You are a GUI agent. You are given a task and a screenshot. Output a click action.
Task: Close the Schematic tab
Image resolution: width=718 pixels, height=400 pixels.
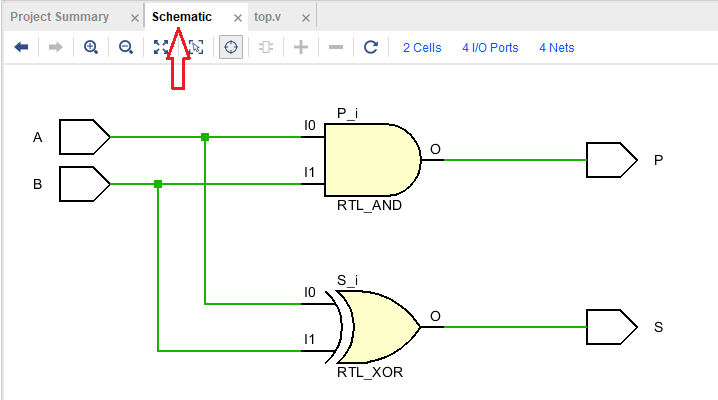pyautogui.click(x=237, y=18)
